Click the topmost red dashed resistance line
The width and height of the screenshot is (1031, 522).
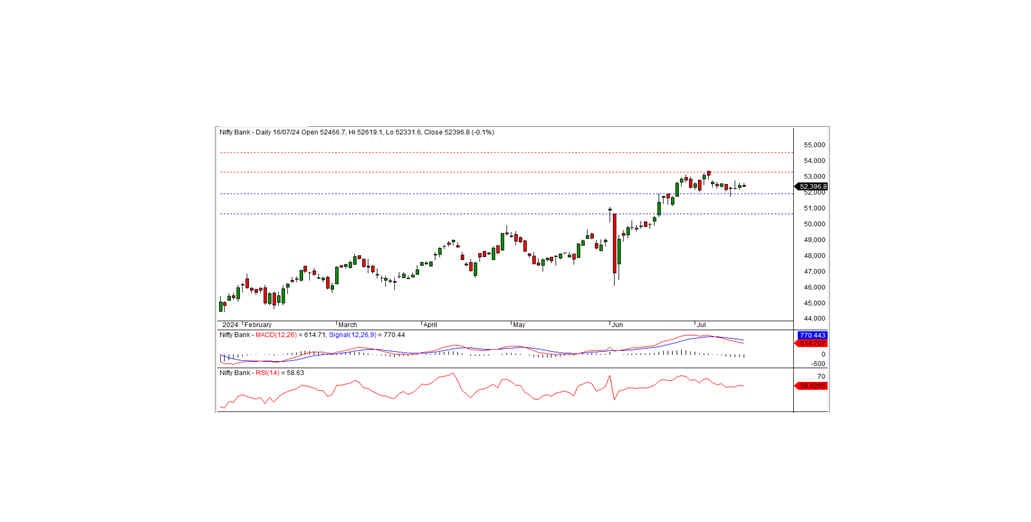click(x=500, y=153)
